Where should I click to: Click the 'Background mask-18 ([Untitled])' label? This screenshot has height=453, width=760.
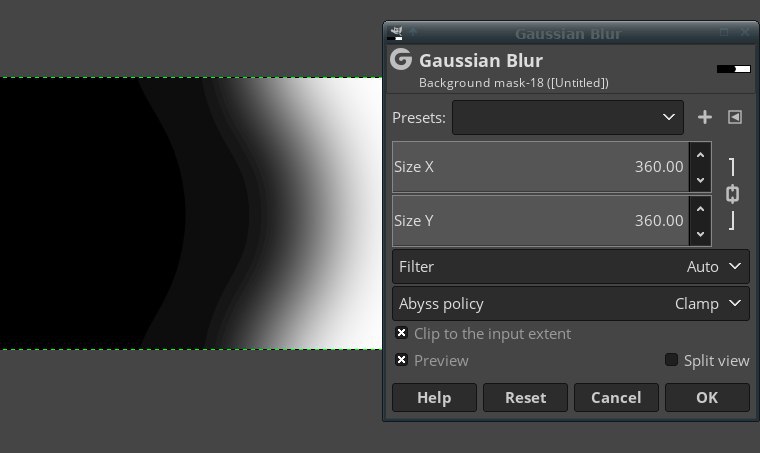tap(514, 83)
